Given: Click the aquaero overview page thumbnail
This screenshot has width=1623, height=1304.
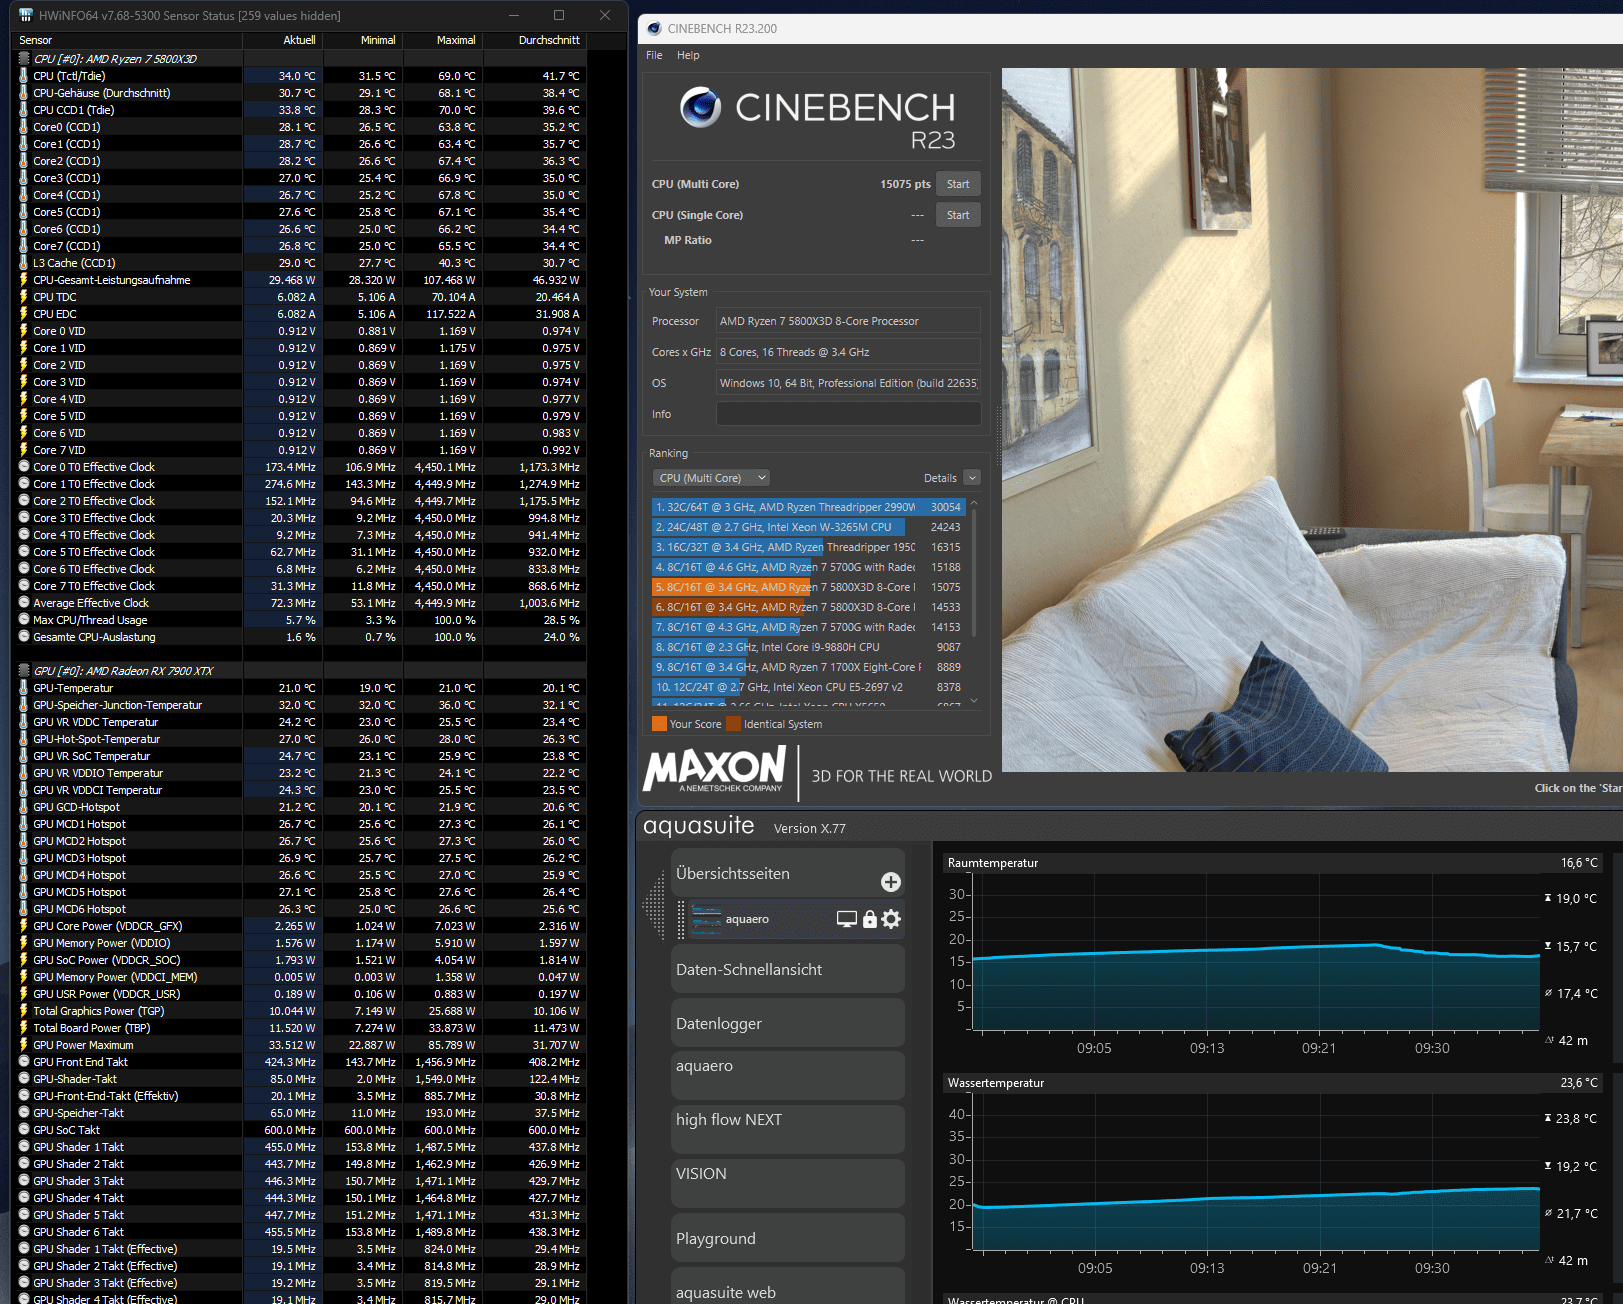Looking at the screenshot, I should coord(706,919).
